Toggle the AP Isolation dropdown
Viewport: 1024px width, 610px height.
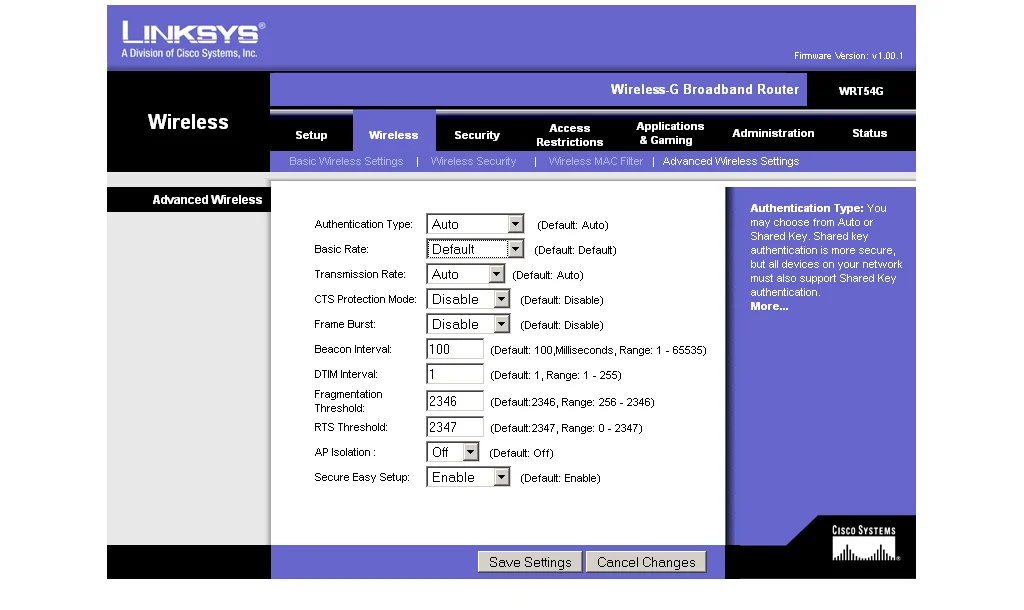click(x=452, y=452)
